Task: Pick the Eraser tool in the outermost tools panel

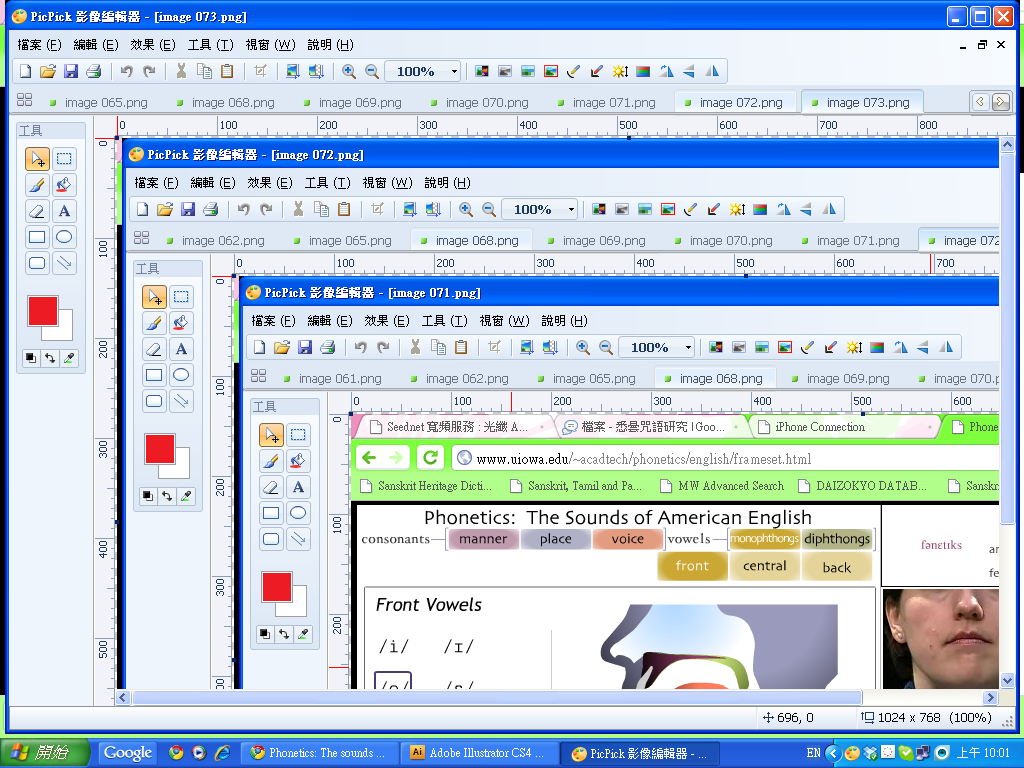Action: [37, 211]
